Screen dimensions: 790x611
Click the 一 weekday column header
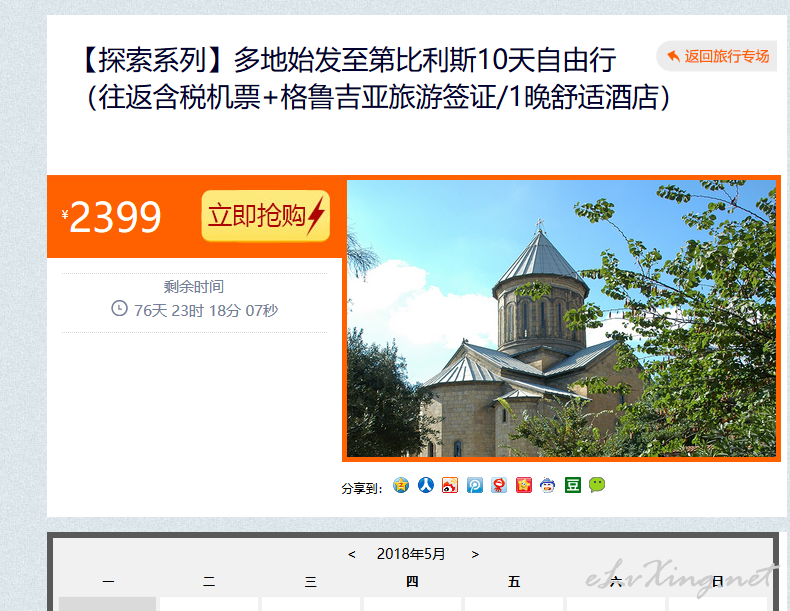click(108, 582)
